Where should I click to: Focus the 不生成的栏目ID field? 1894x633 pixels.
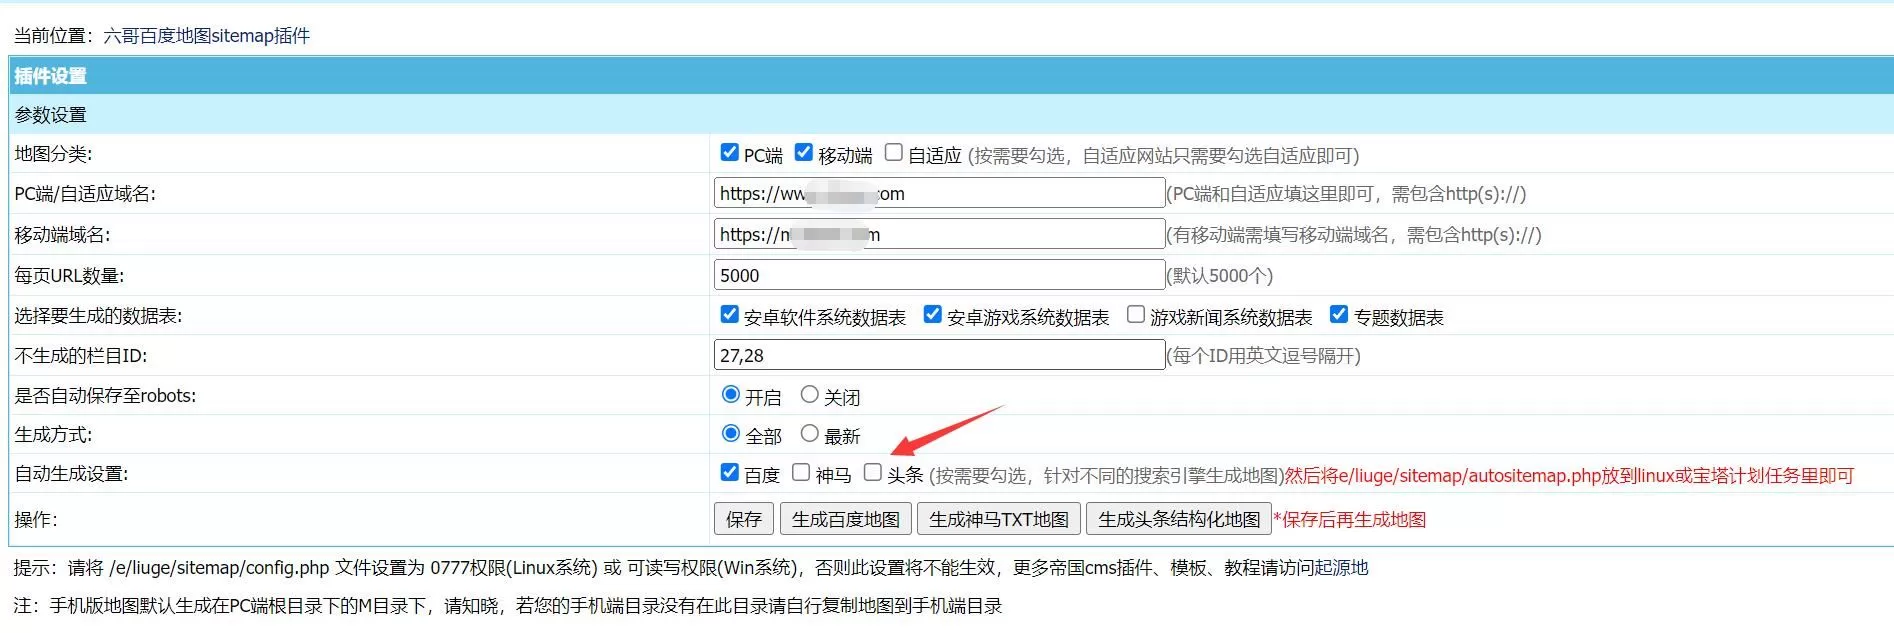click(x=939, y=355)
